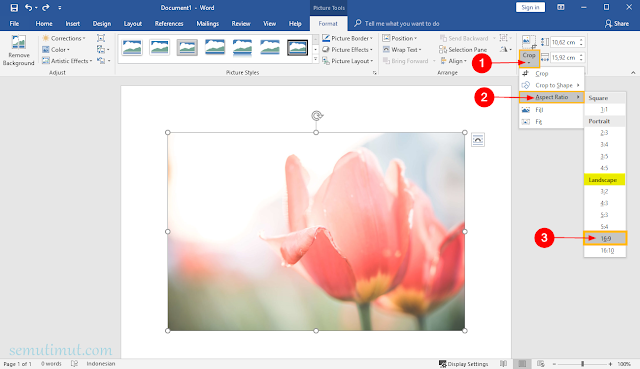The height and width of the screenshot is (369, 640).
Task: Click Display Settings in status bar
Action: point(464,364)
